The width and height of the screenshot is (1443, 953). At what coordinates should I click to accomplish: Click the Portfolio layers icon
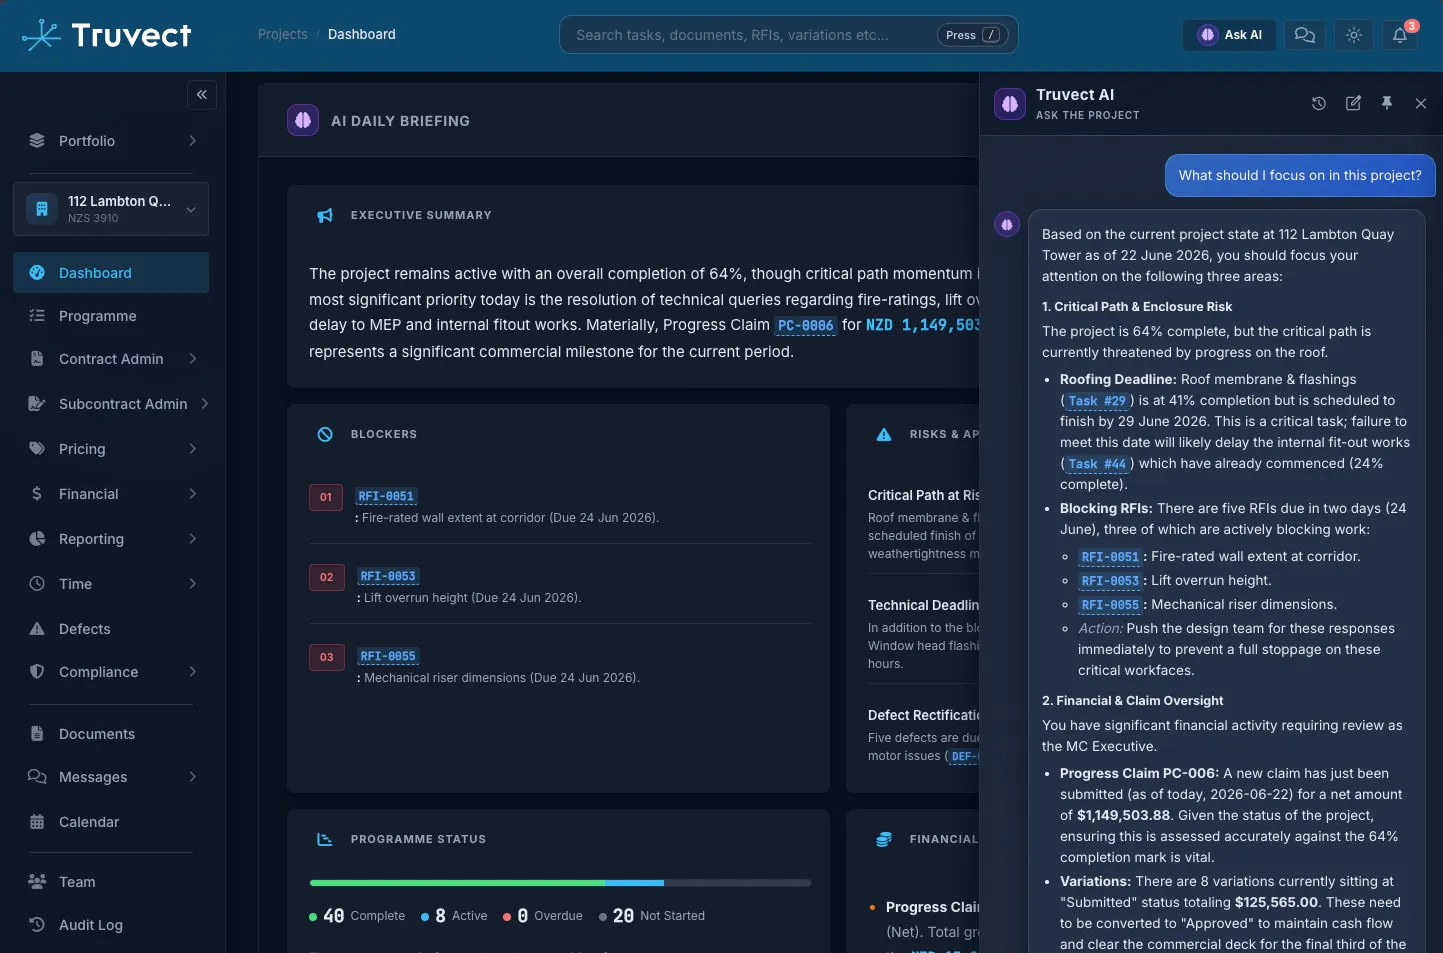37,141
